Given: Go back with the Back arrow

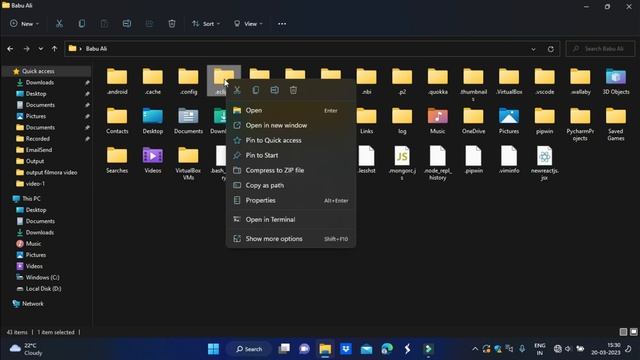Looking at the screenshot, I should point(10,49).
